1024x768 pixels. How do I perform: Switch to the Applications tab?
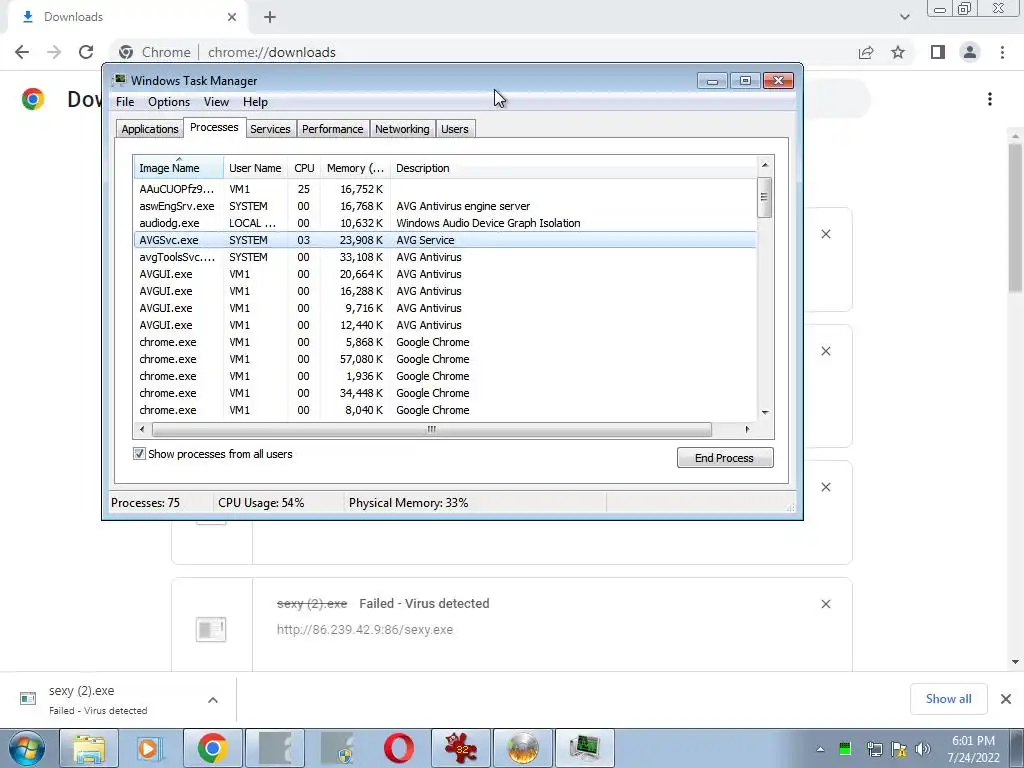tap(150, 129)
